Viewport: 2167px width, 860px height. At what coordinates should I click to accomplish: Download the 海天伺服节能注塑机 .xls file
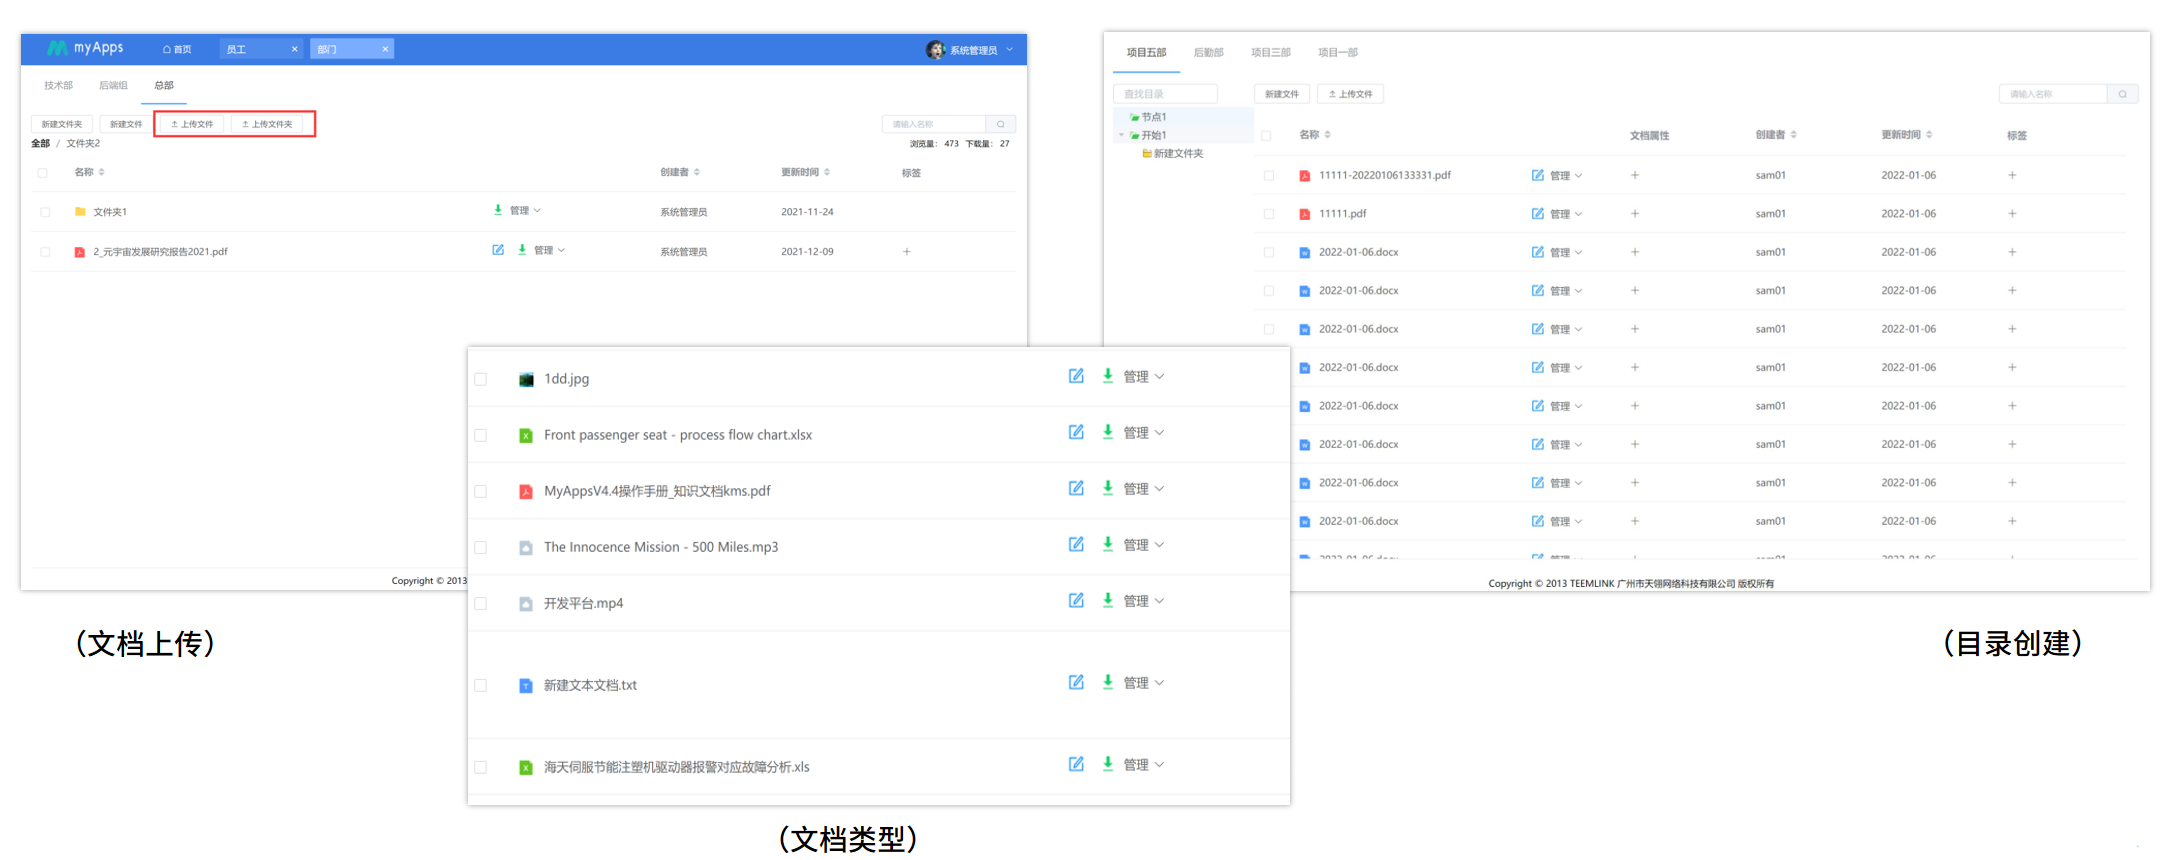(x=1108, y=764)
